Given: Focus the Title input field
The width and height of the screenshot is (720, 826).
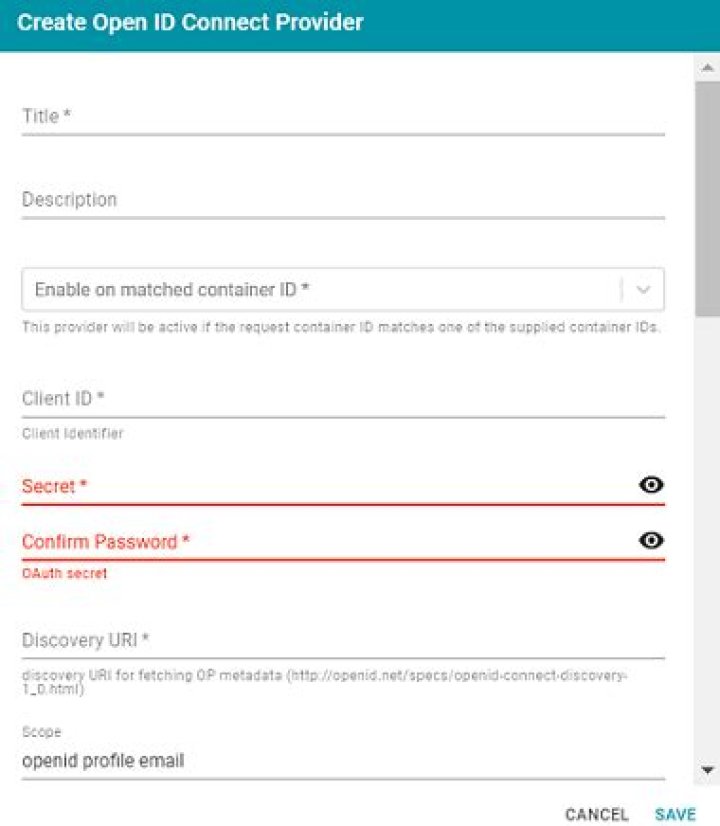Looking at the screenshot, I should tap(342, 116).
